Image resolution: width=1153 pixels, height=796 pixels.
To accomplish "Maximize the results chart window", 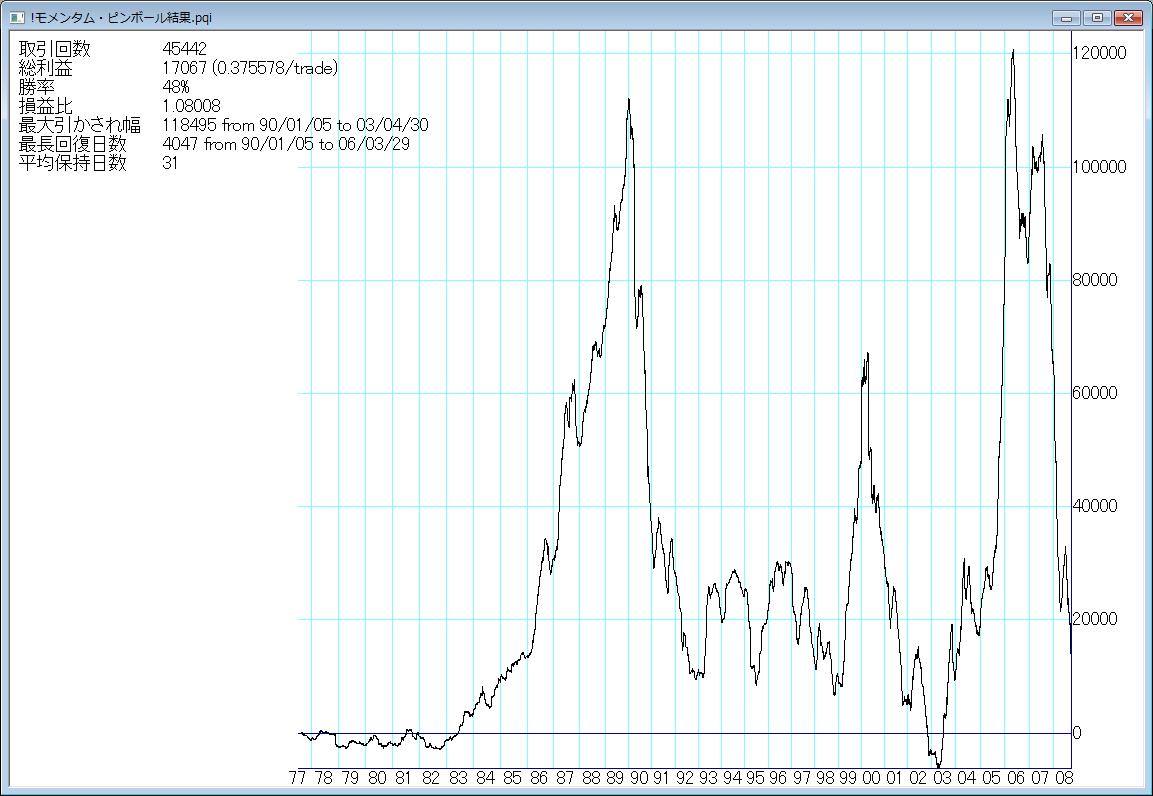I will click(x=1097, y=17).
